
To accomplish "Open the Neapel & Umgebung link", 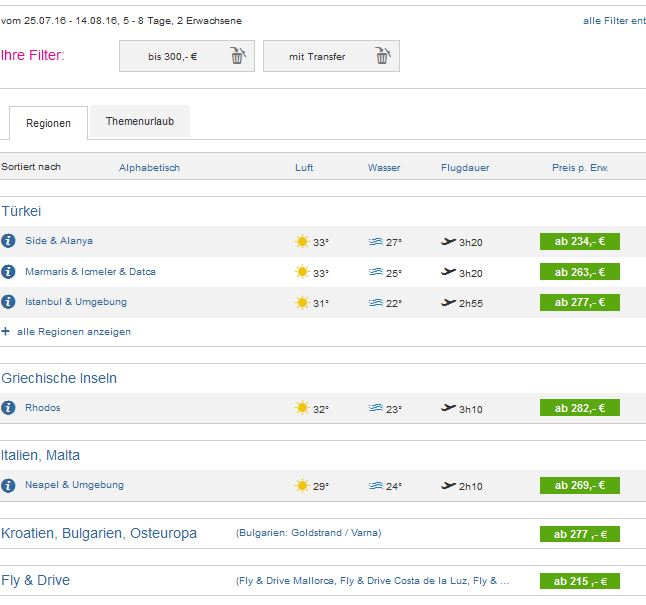I will coord(74,485).
